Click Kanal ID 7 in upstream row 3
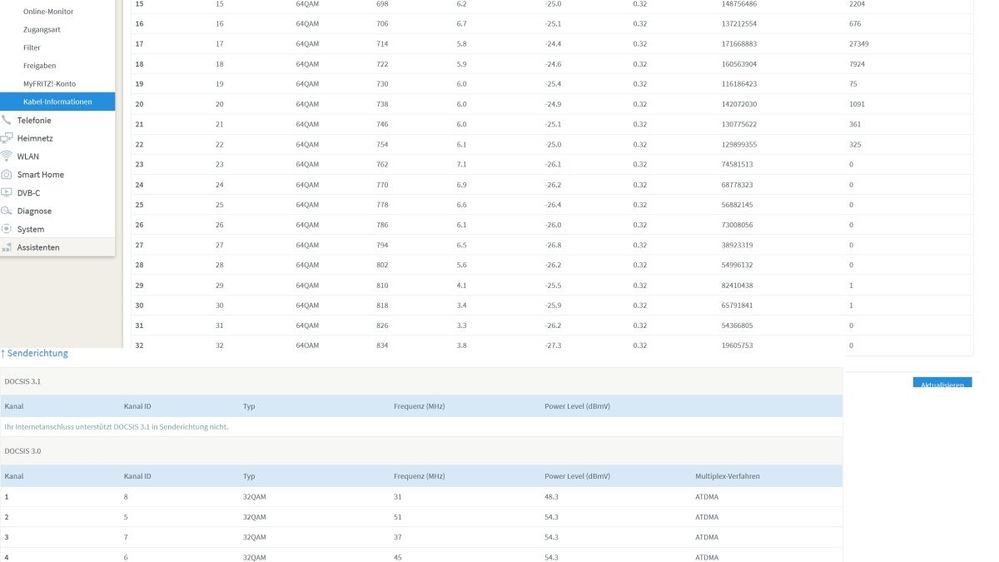999x562 pixels. [x=126, y=537]
